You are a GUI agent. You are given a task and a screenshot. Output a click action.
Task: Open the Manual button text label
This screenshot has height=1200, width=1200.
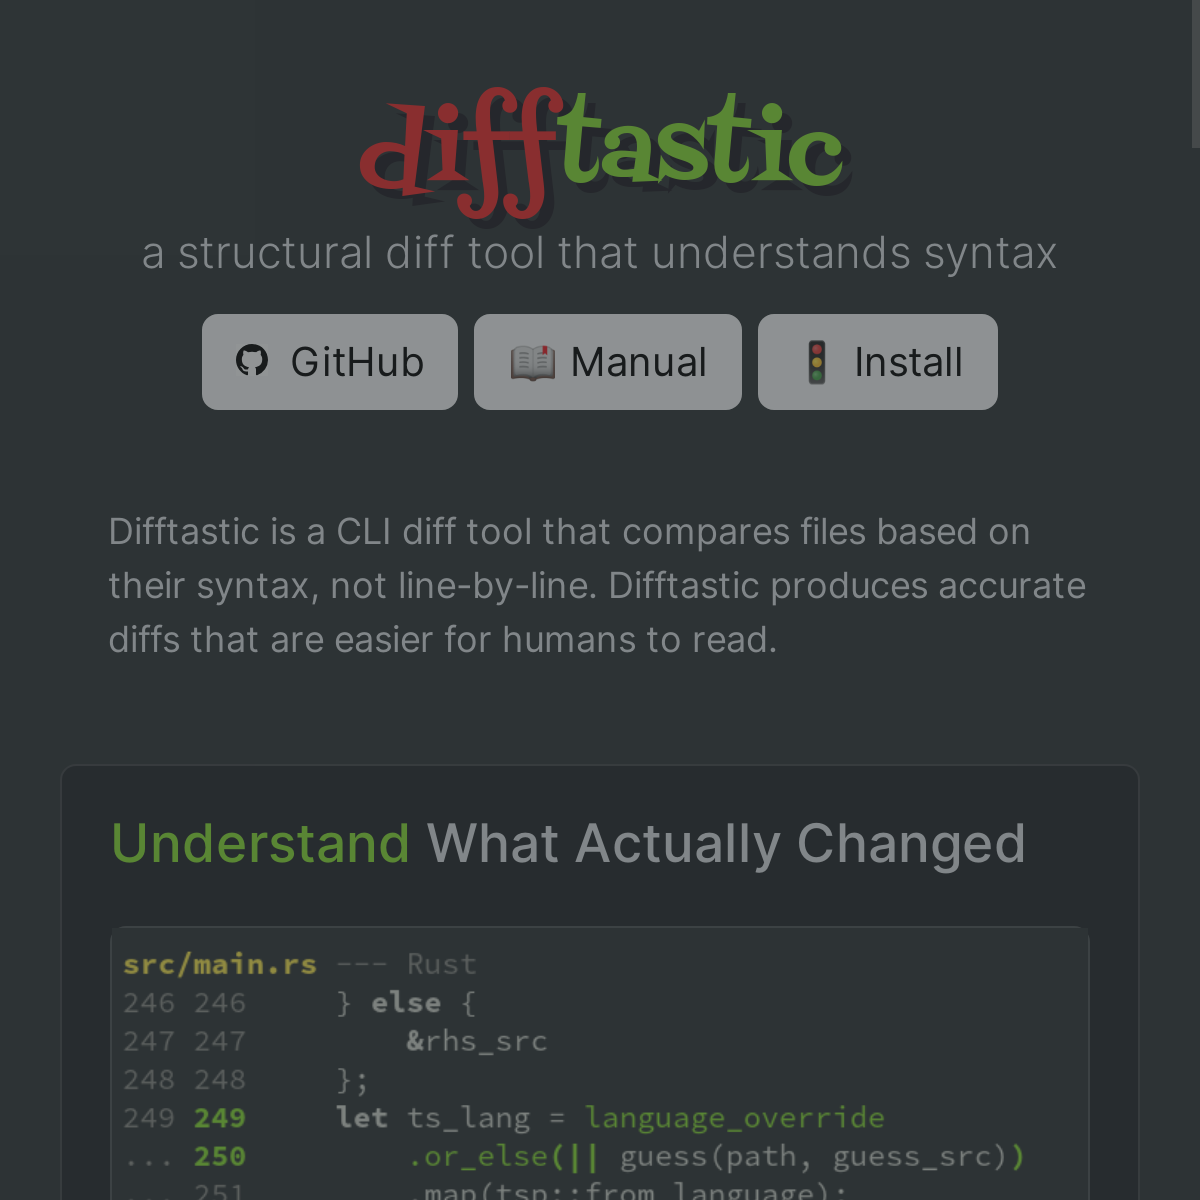(x=638, y=362)
